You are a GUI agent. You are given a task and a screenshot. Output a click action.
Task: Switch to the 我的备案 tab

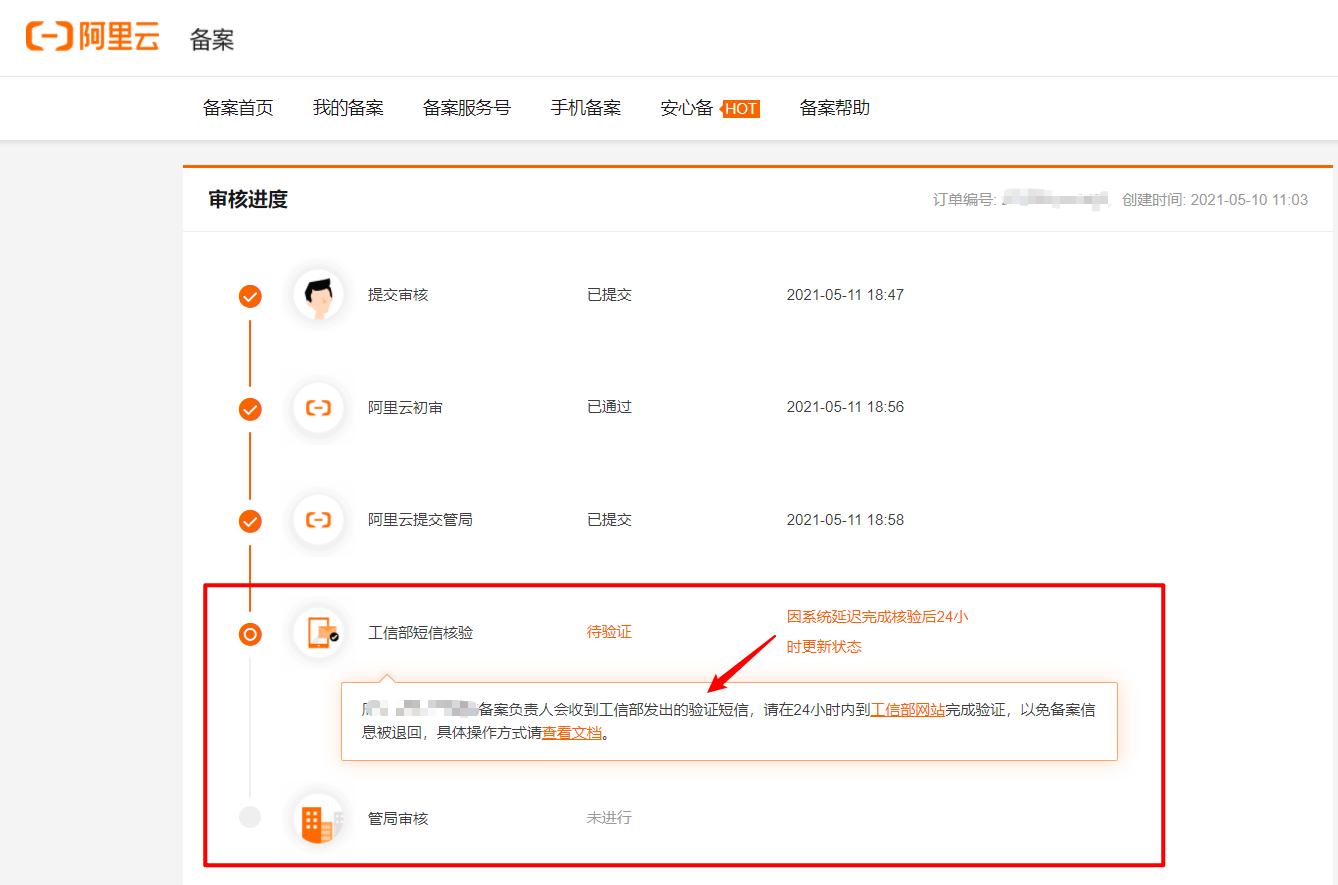pyautogui.click(x=348, y=108)
